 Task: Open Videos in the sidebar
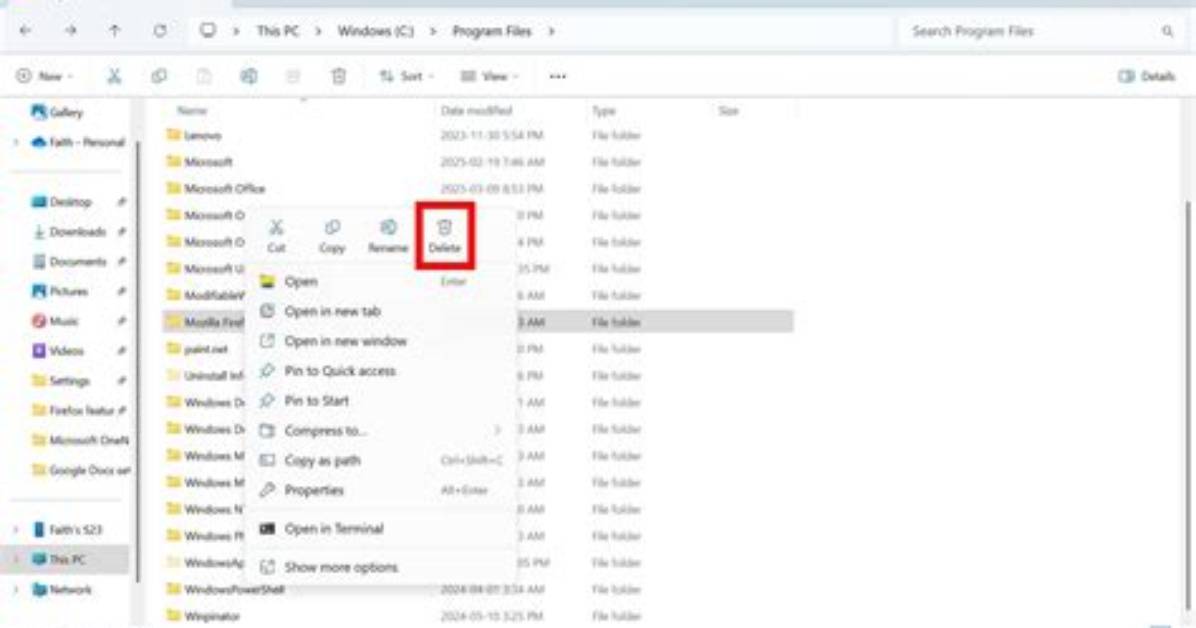point(57,350)
